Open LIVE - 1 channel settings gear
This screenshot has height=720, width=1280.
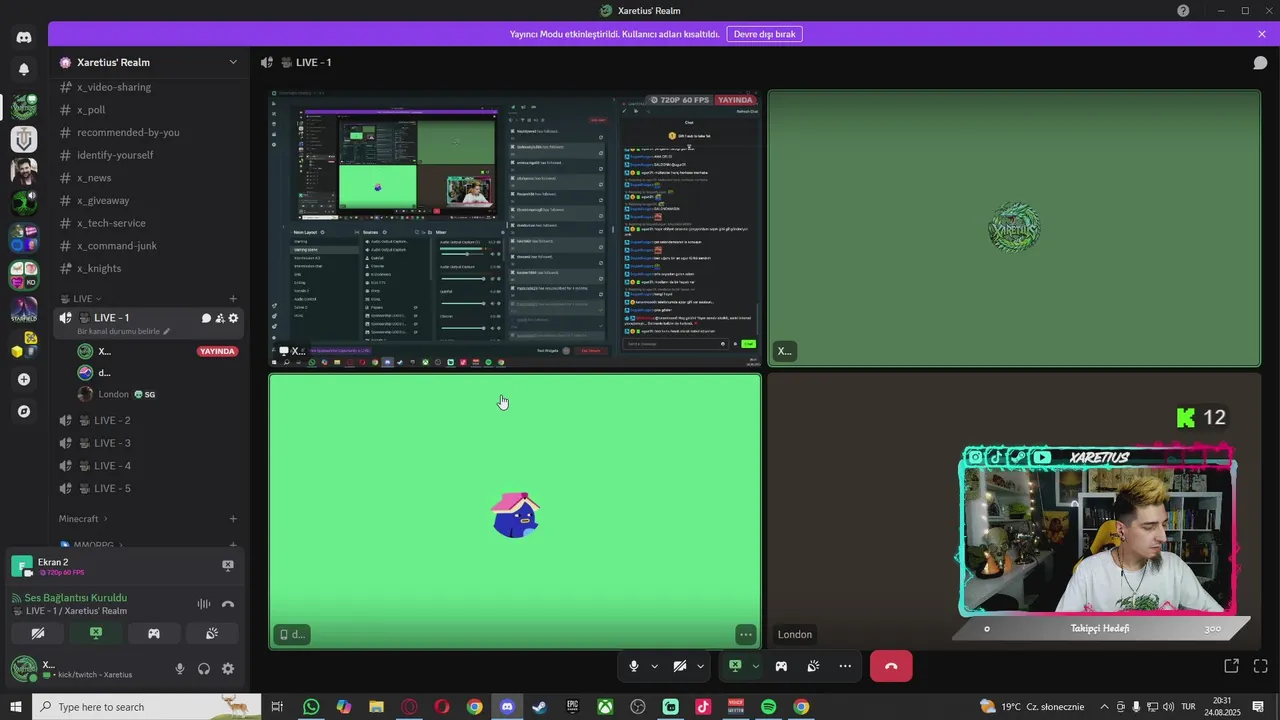click(x=233, y=318)
